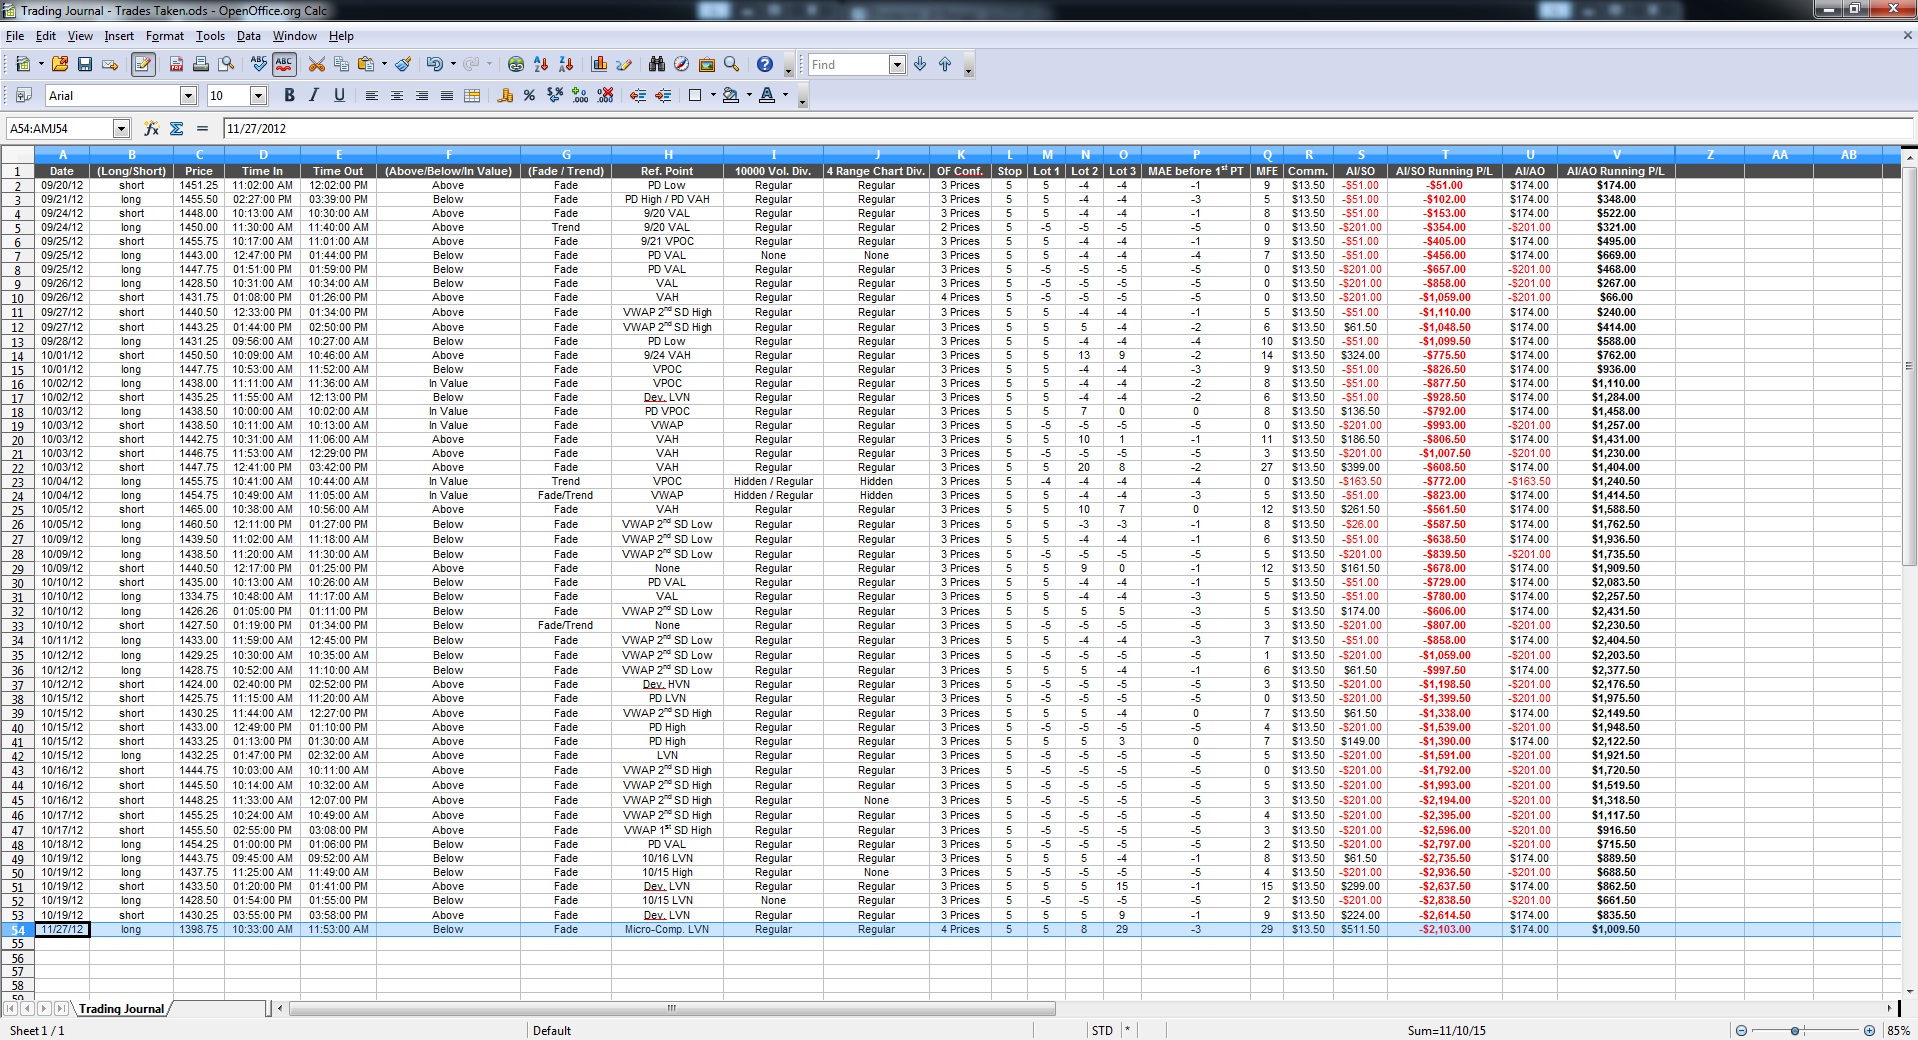
Task: Export directly as PDF
Action: (176, 64)
